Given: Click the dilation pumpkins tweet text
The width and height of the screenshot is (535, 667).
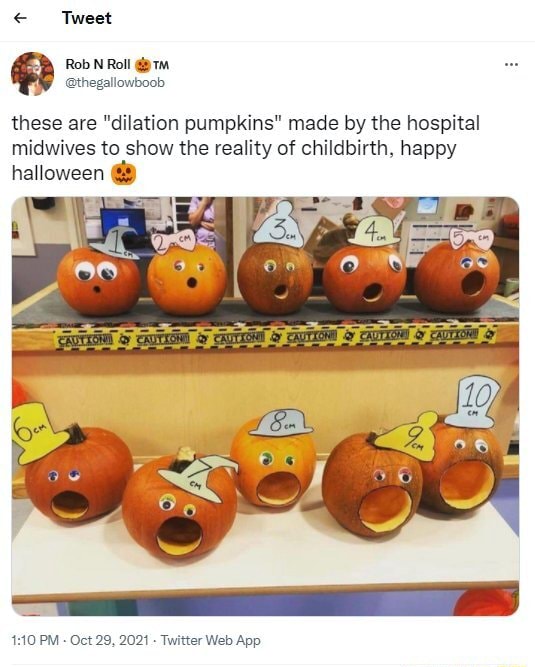Looking at the screenshot, I should [246, 148].
